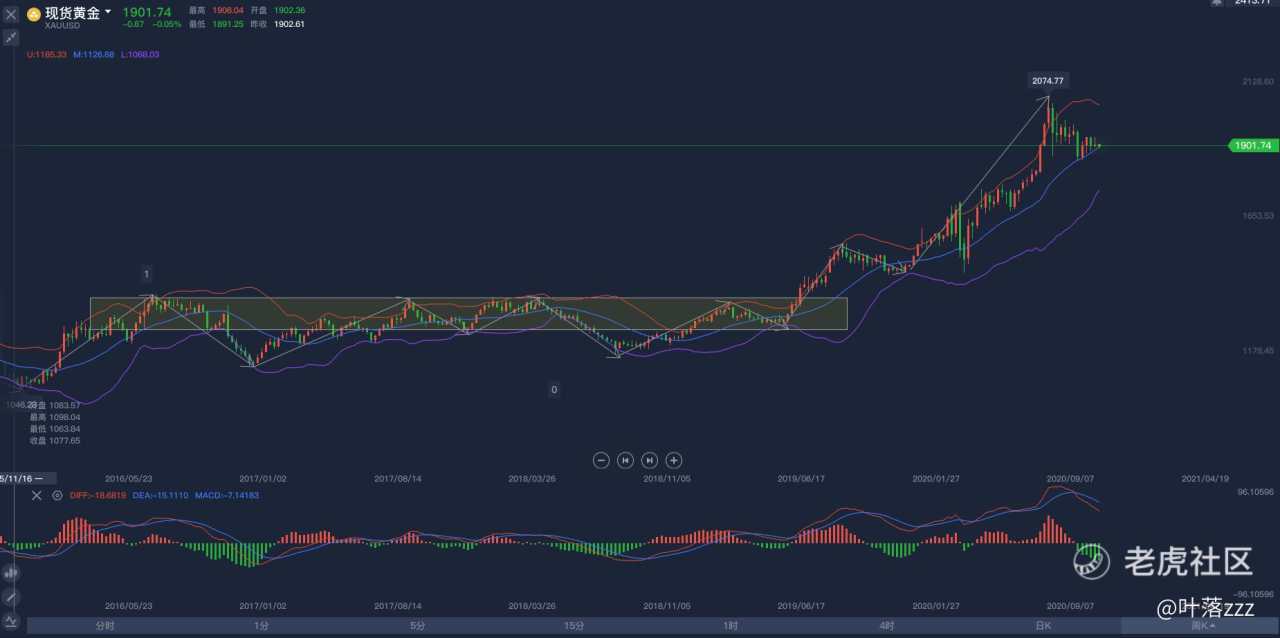Open the MACD indicator settings gear

click(x=57, y=495)
